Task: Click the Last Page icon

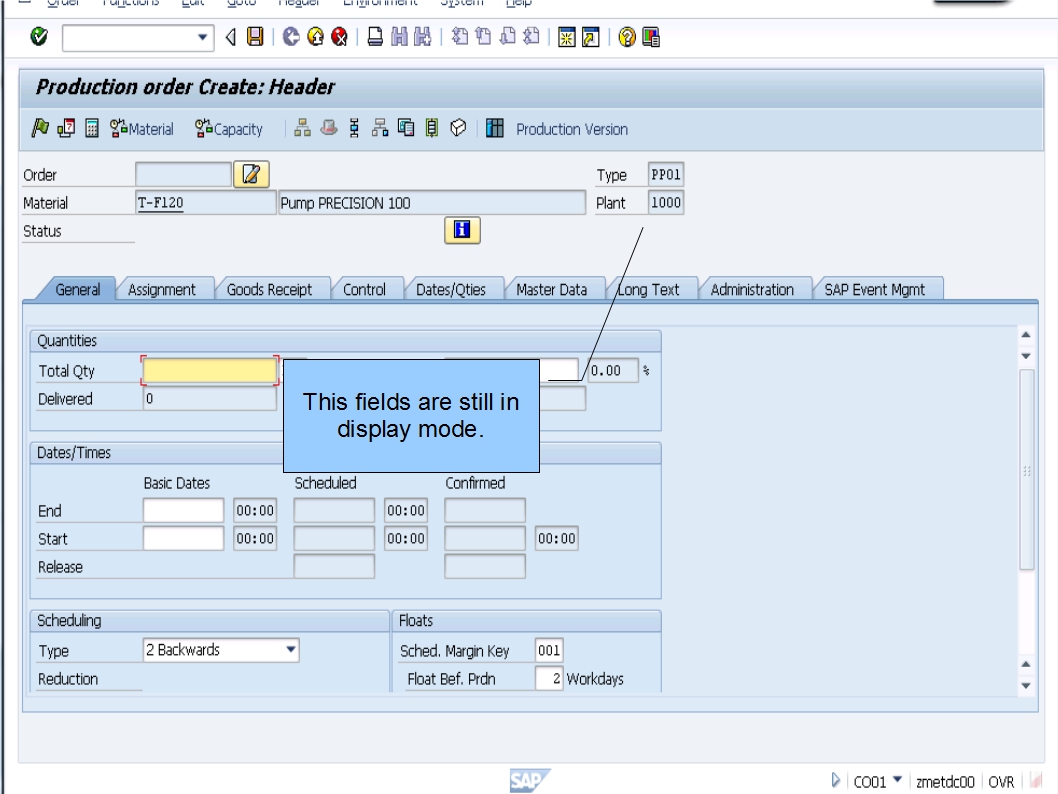Action: tap(532, 36)
